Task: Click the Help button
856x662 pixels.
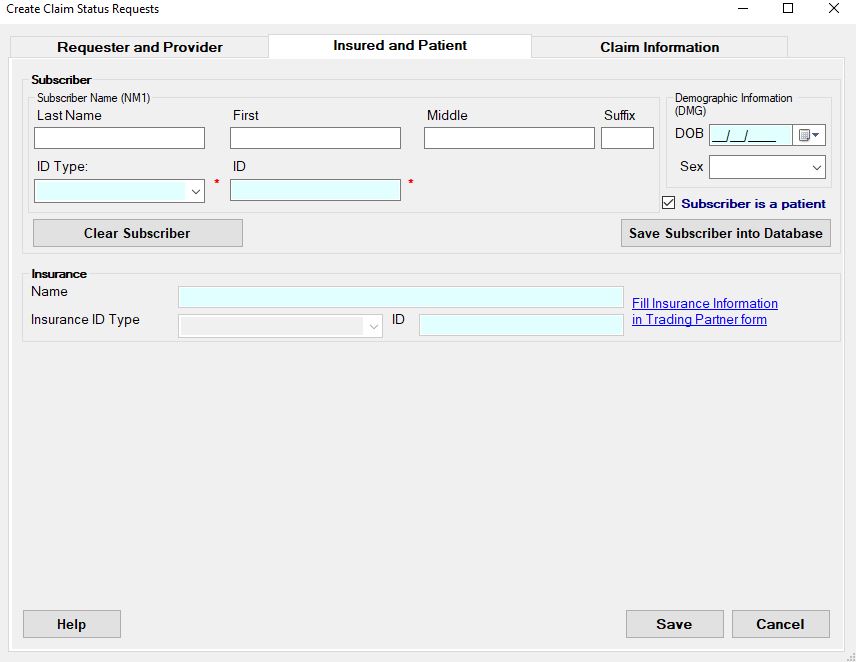Action: [72, 624]
